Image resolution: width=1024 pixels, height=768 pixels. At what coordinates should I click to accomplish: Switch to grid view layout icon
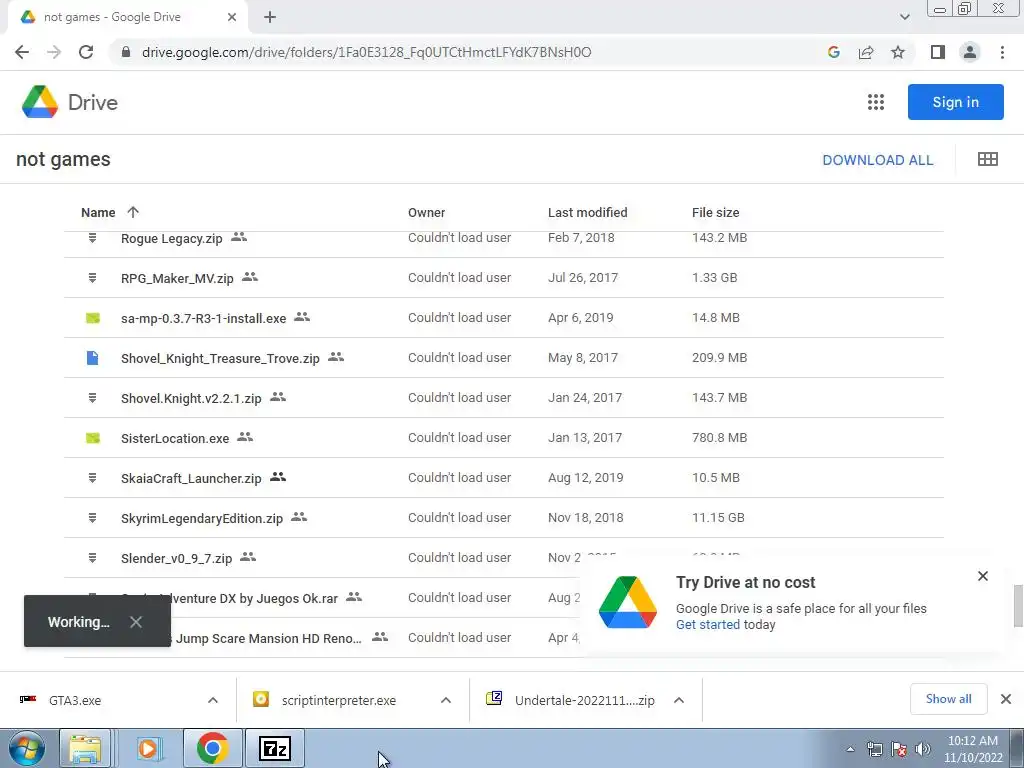[987, 159]
